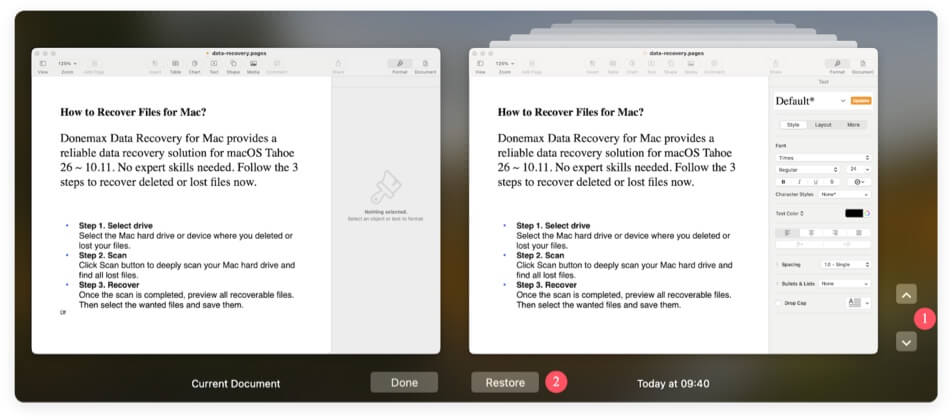This screenshot has height=420, width=952.
Task: Click Comment icon in restored version toolbar
Action: pyautogui.click(x=715, y=63)
